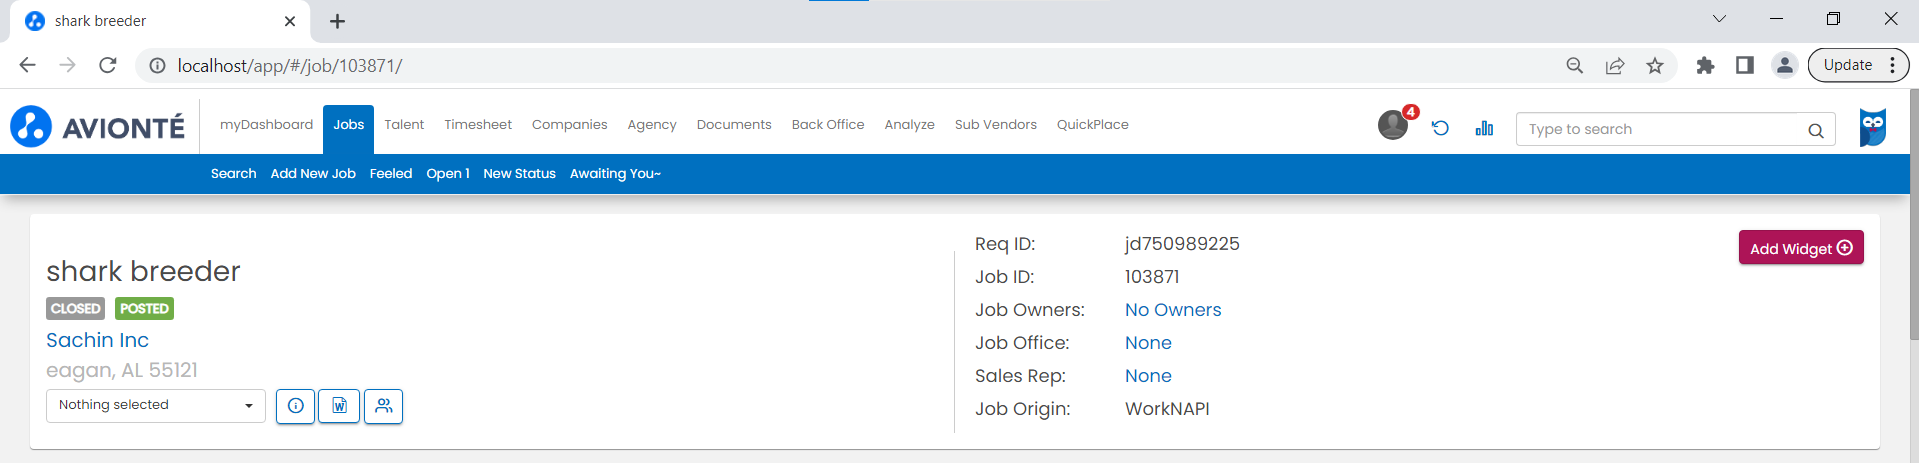Open the bar chart analytics icon
Viewport: 1919px width, 463px height.
(1484, 128)
